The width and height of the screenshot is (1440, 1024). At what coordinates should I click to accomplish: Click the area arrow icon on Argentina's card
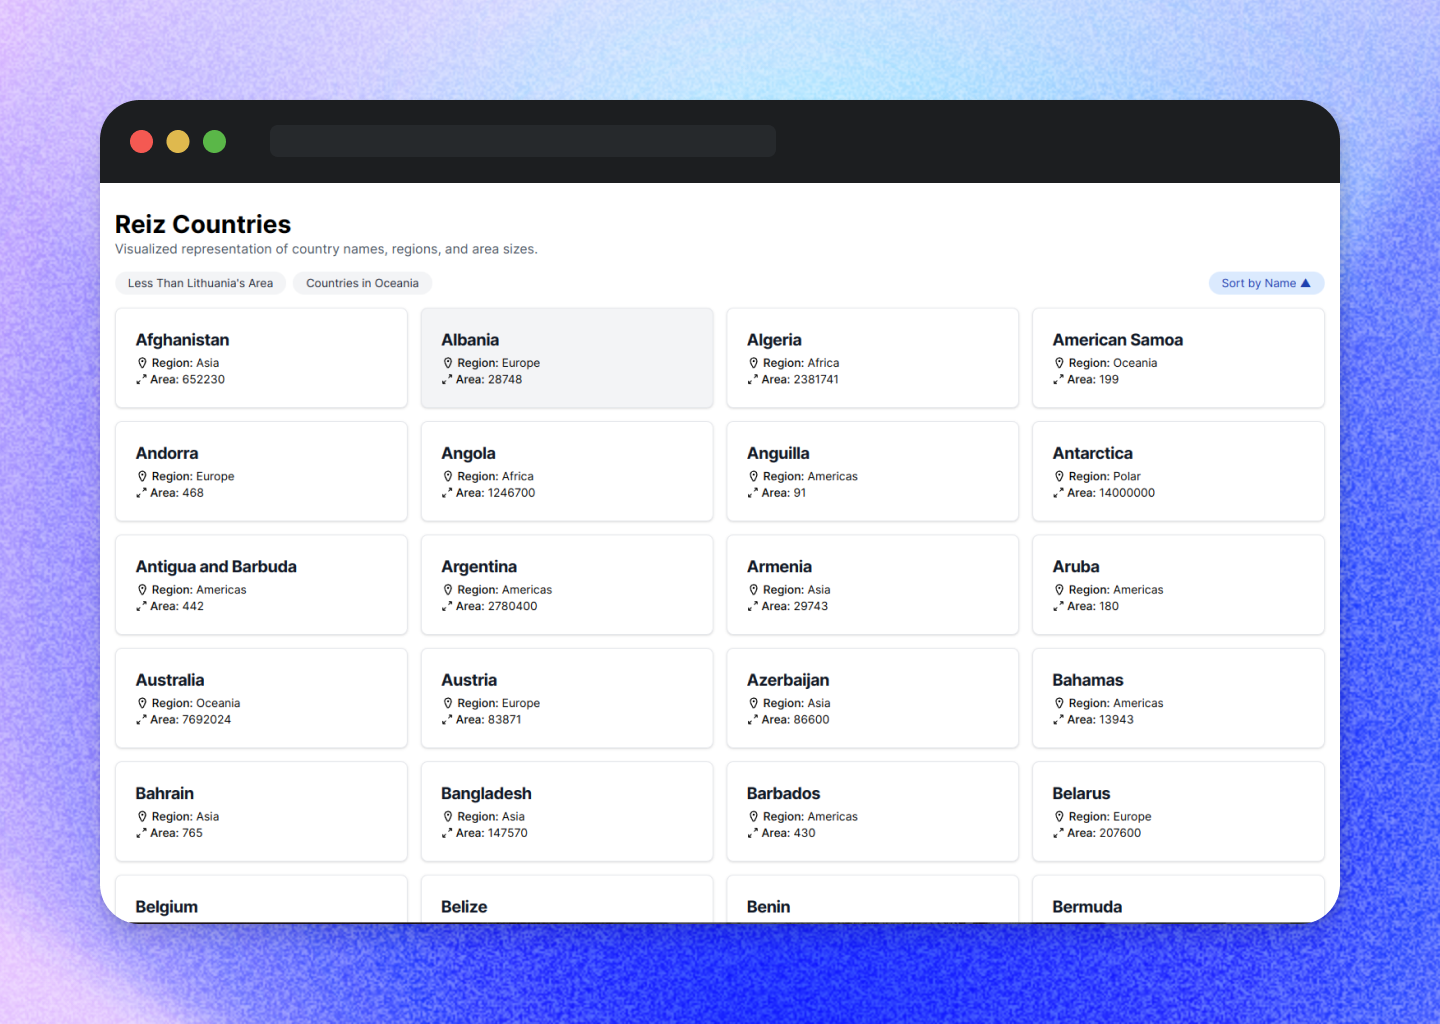448,606
